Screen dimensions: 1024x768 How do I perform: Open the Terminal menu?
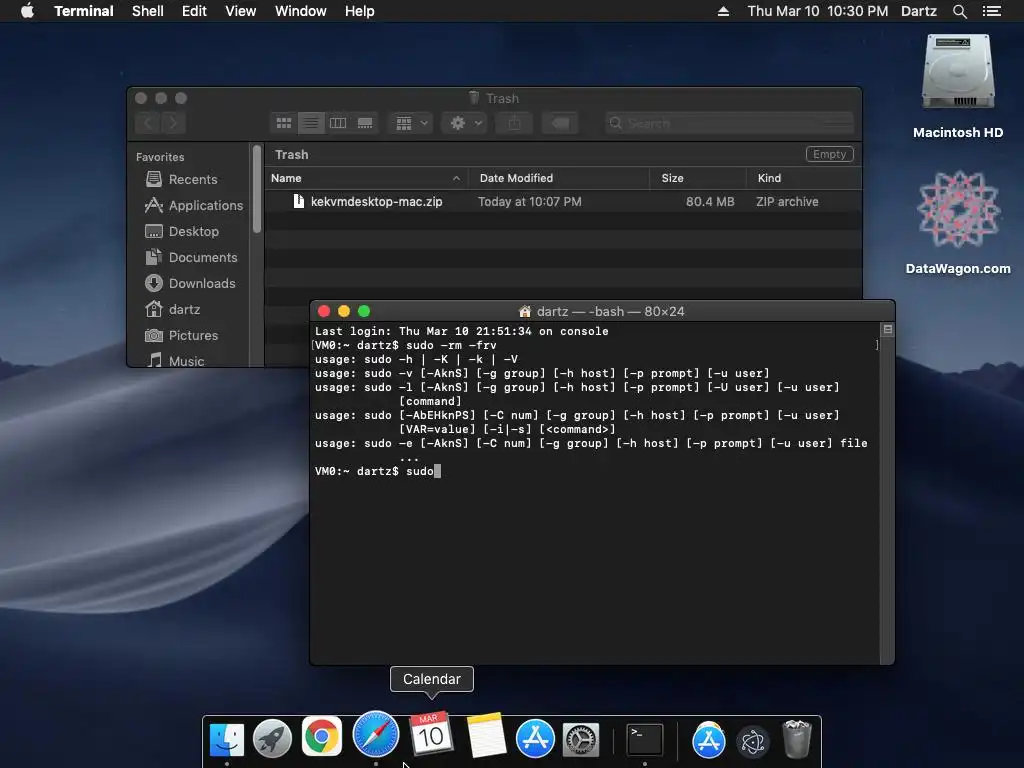(84, 11)
